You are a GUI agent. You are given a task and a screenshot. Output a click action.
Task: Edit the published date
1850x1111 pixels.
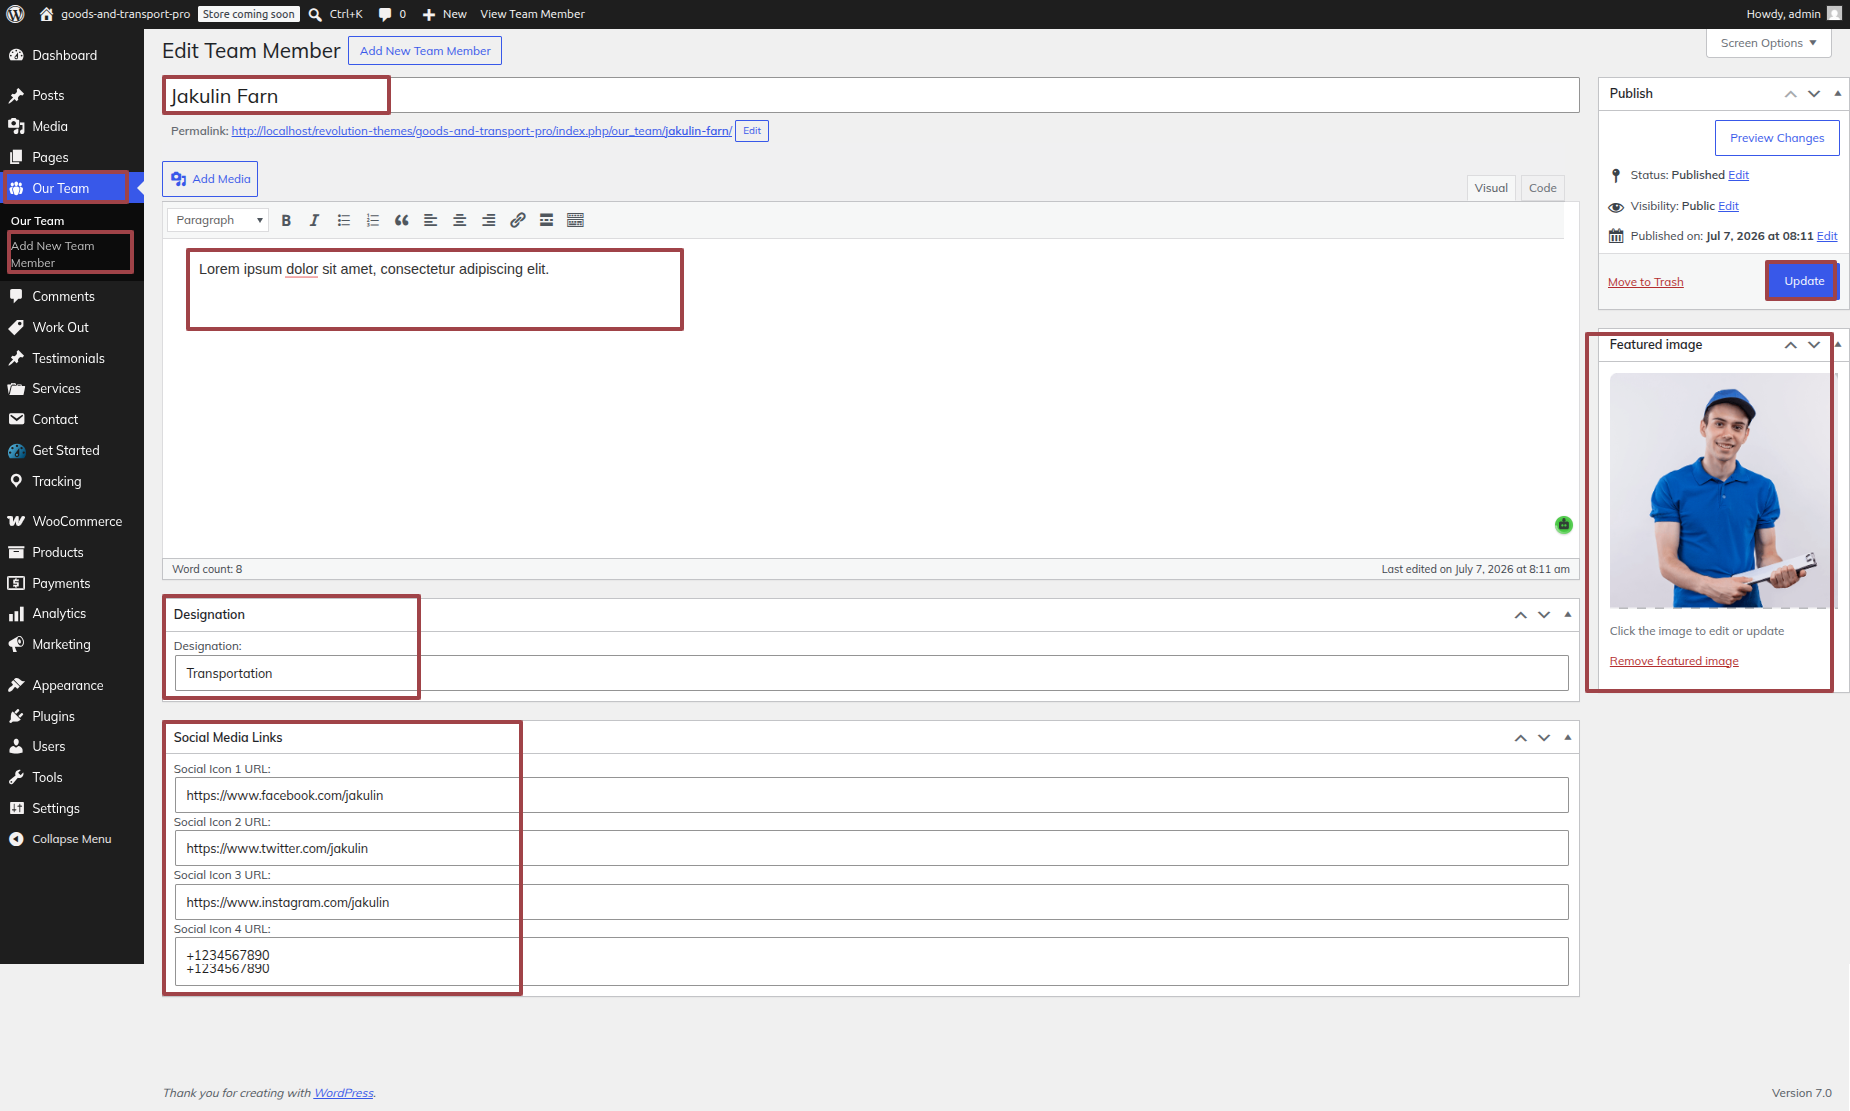pyautogui.click(x=1827, y=236)
